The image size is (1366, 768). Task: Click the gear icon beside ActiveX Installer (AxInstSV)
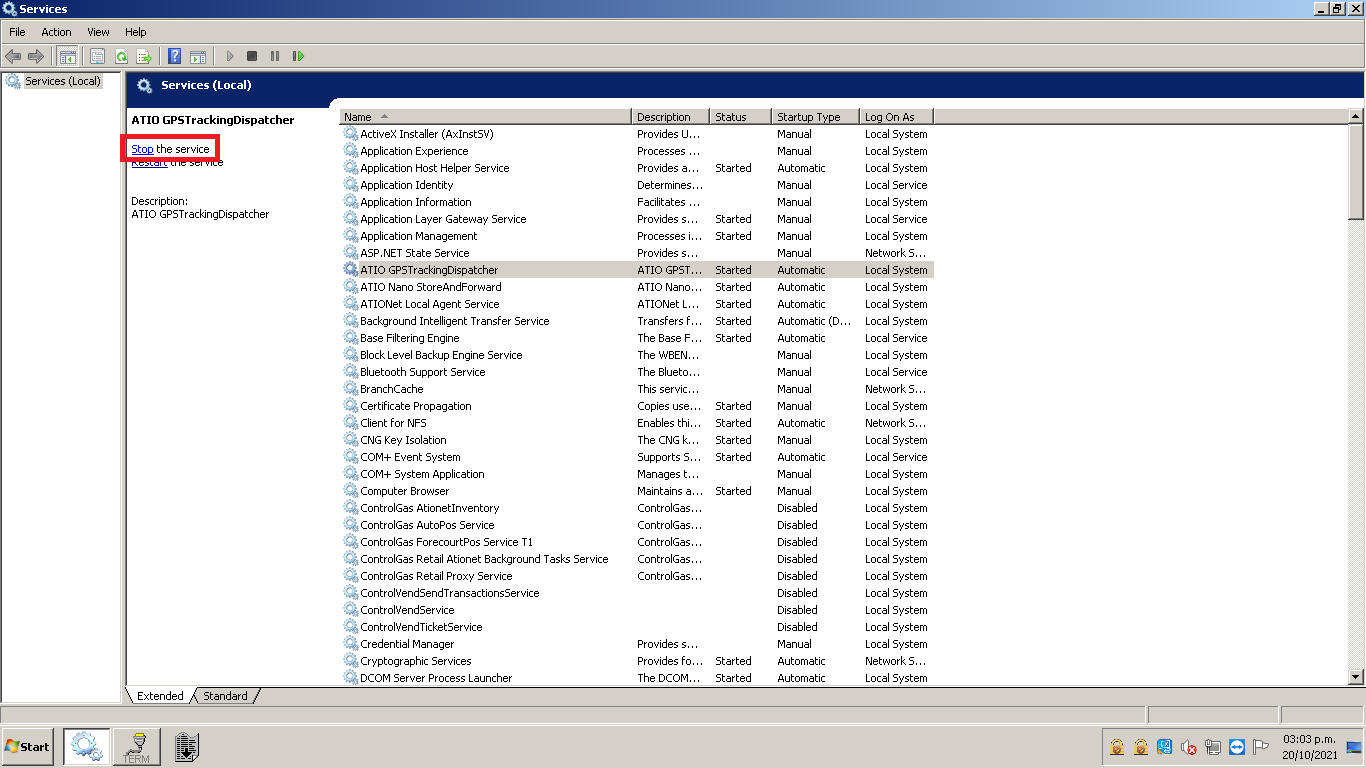pyautogui.click(x=350, y=134)
